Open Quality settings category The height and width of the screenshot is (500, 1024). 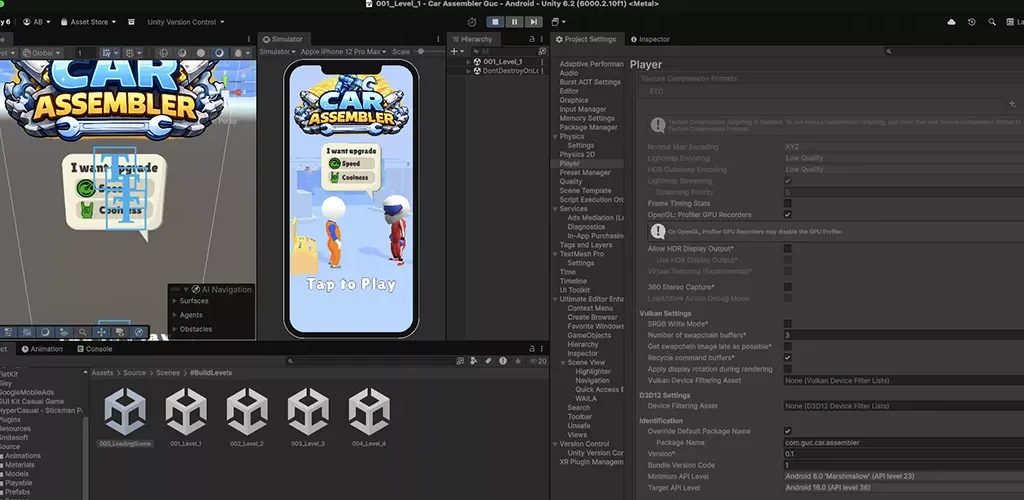pos(570,181)
